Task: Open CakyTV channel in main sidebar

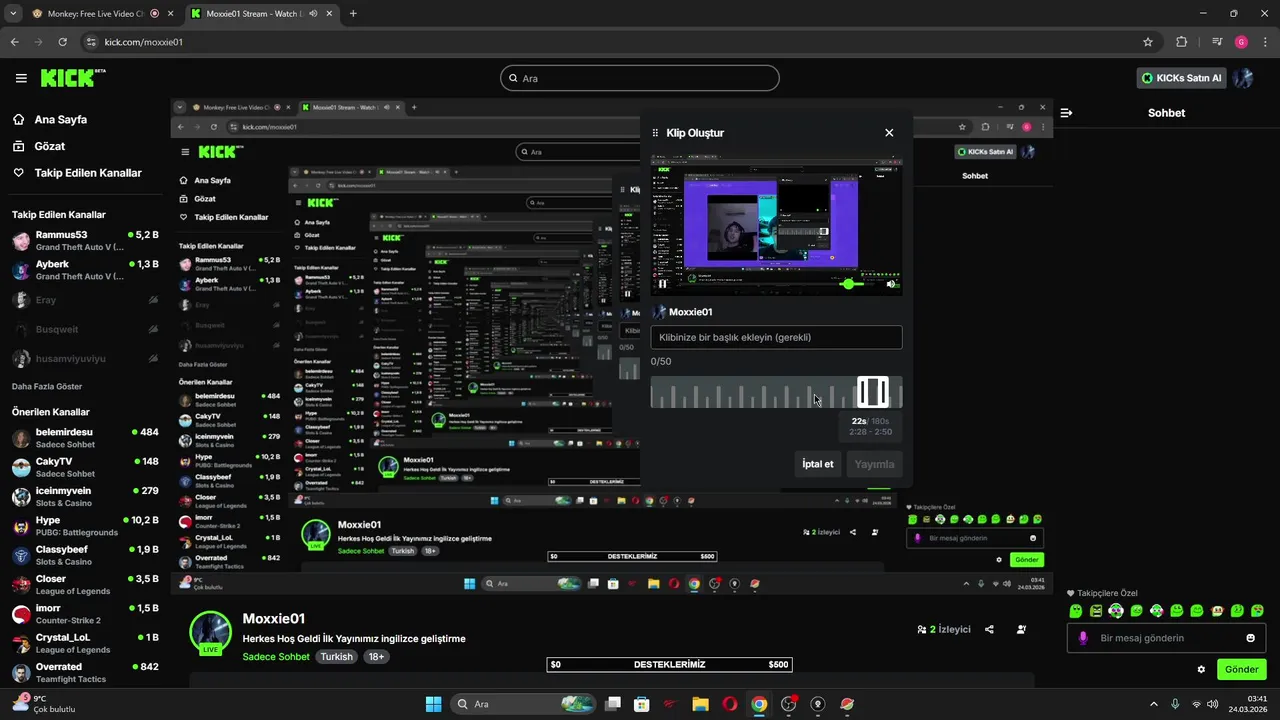Action: (x=85, y=467)
